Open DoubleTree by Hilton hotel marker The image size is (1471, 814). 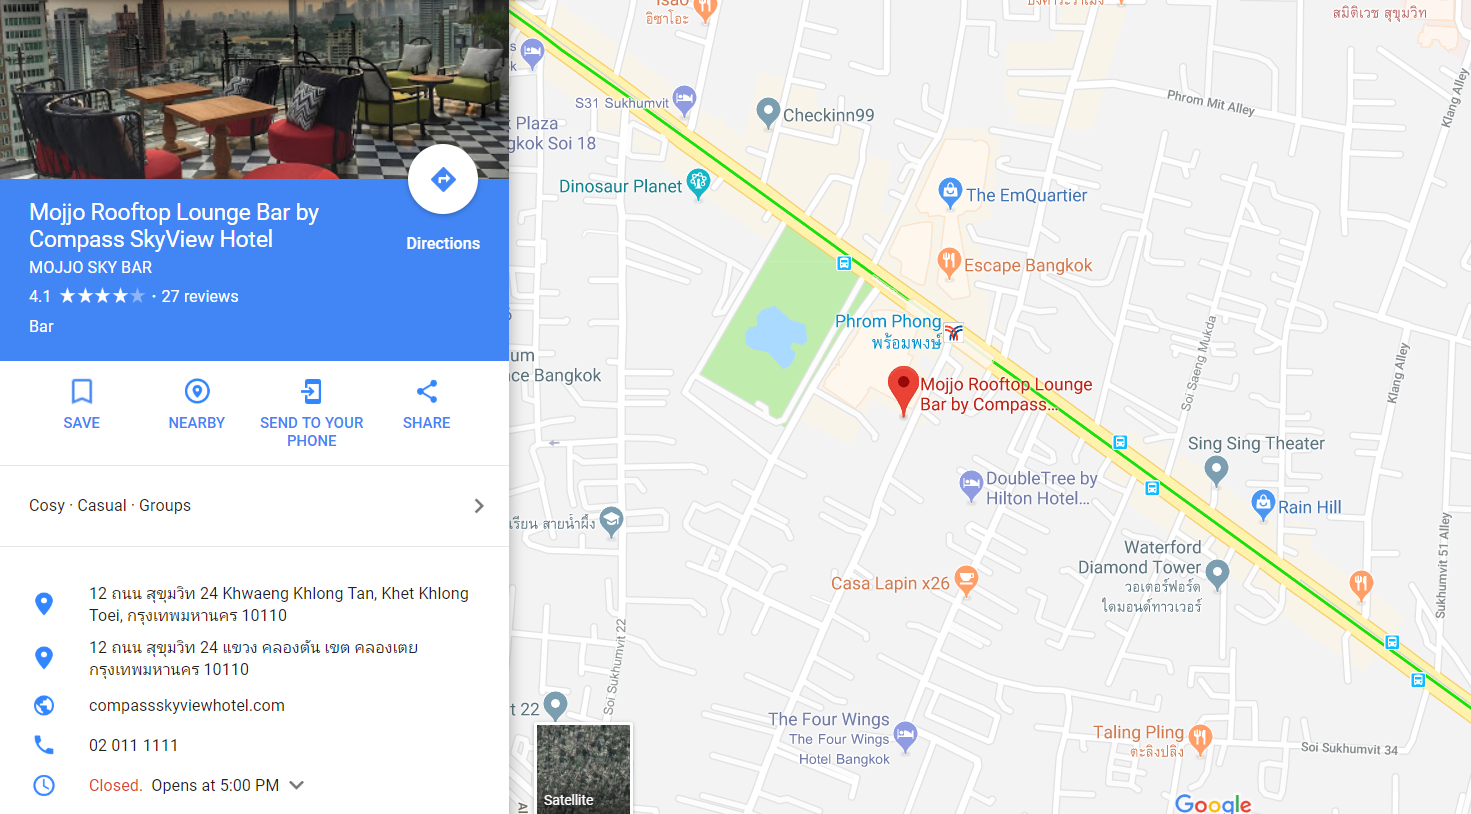tap(971, 485)
